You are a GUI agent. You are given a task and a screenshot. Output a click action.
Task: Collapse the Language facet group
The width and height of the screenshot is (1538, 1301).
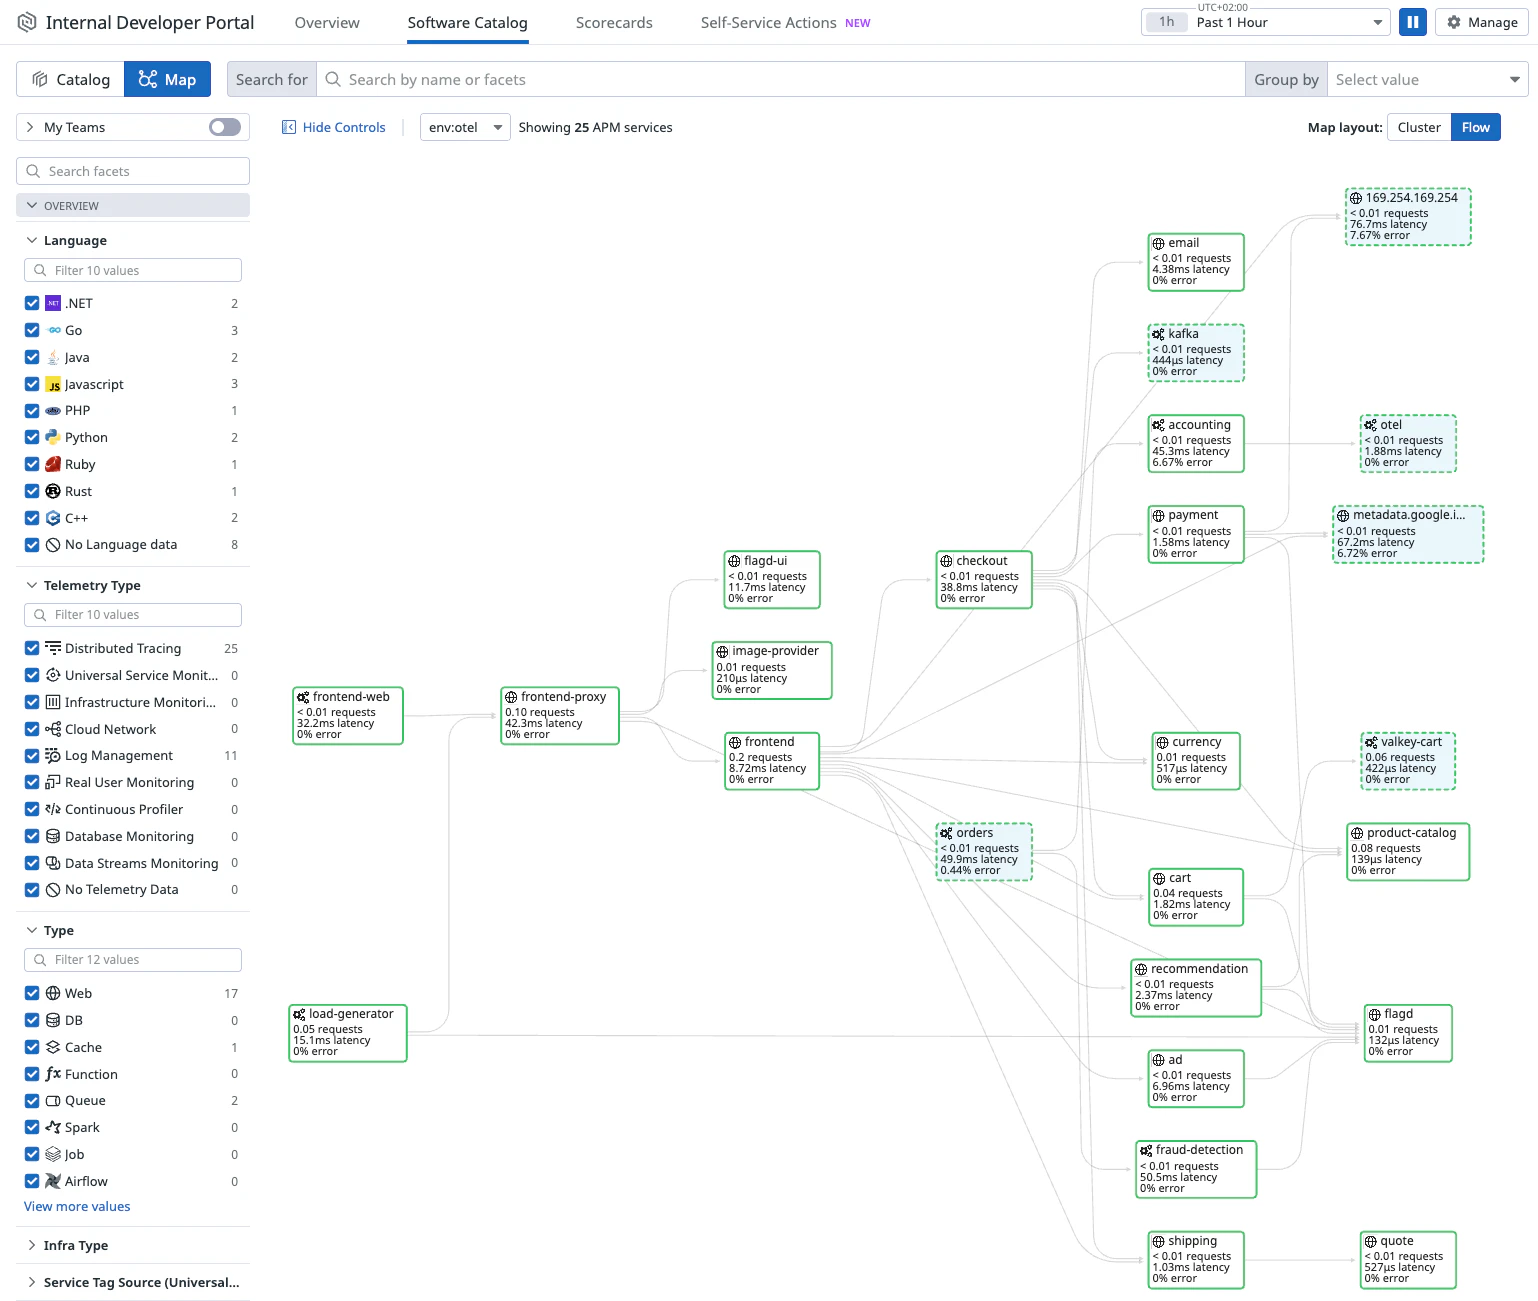32,240
